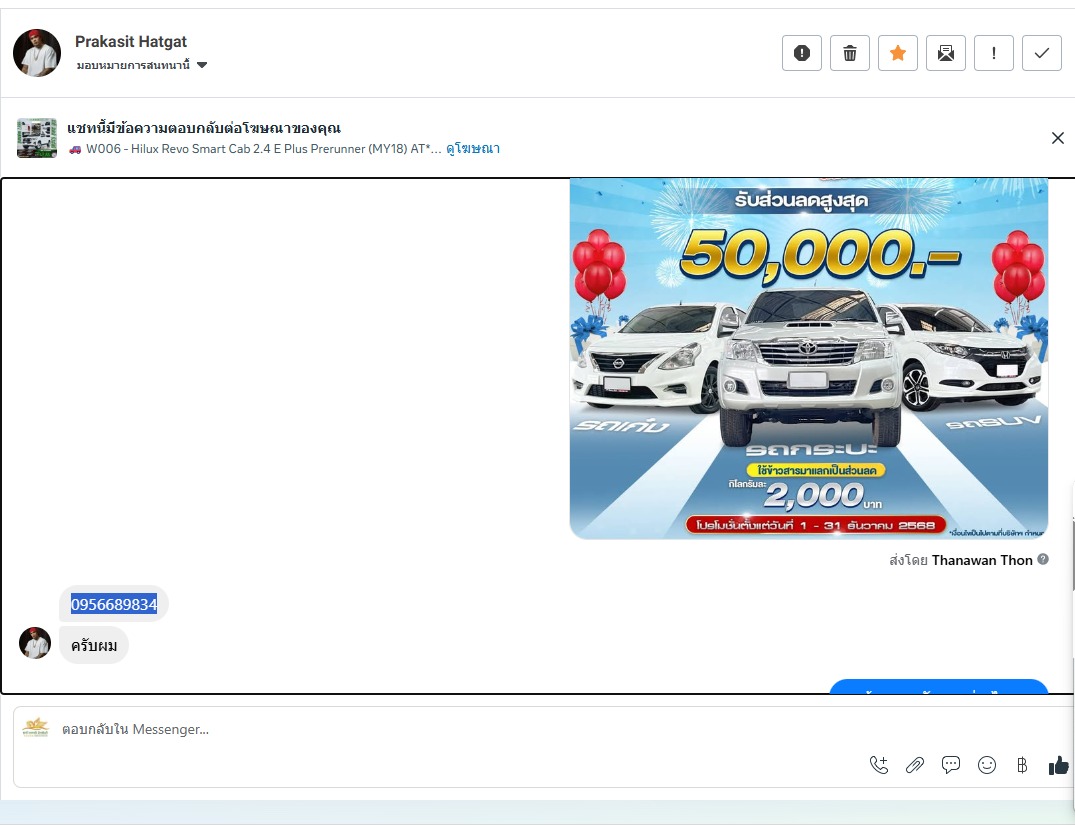
Task: Click the ad thumbnail in banner
Action: pyautogui.click(x=37, y=138)
